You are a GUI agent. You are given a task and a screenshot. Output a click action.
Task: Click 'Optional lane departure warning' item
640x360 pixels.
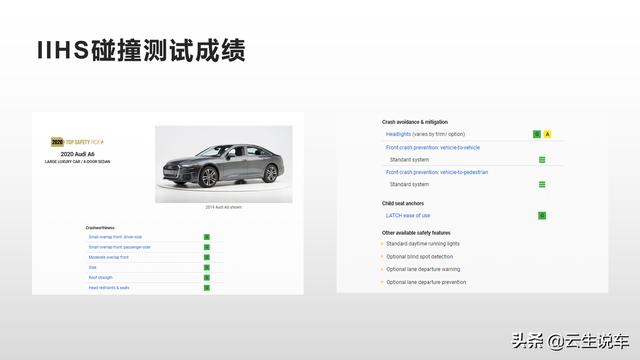pos(423,269)
